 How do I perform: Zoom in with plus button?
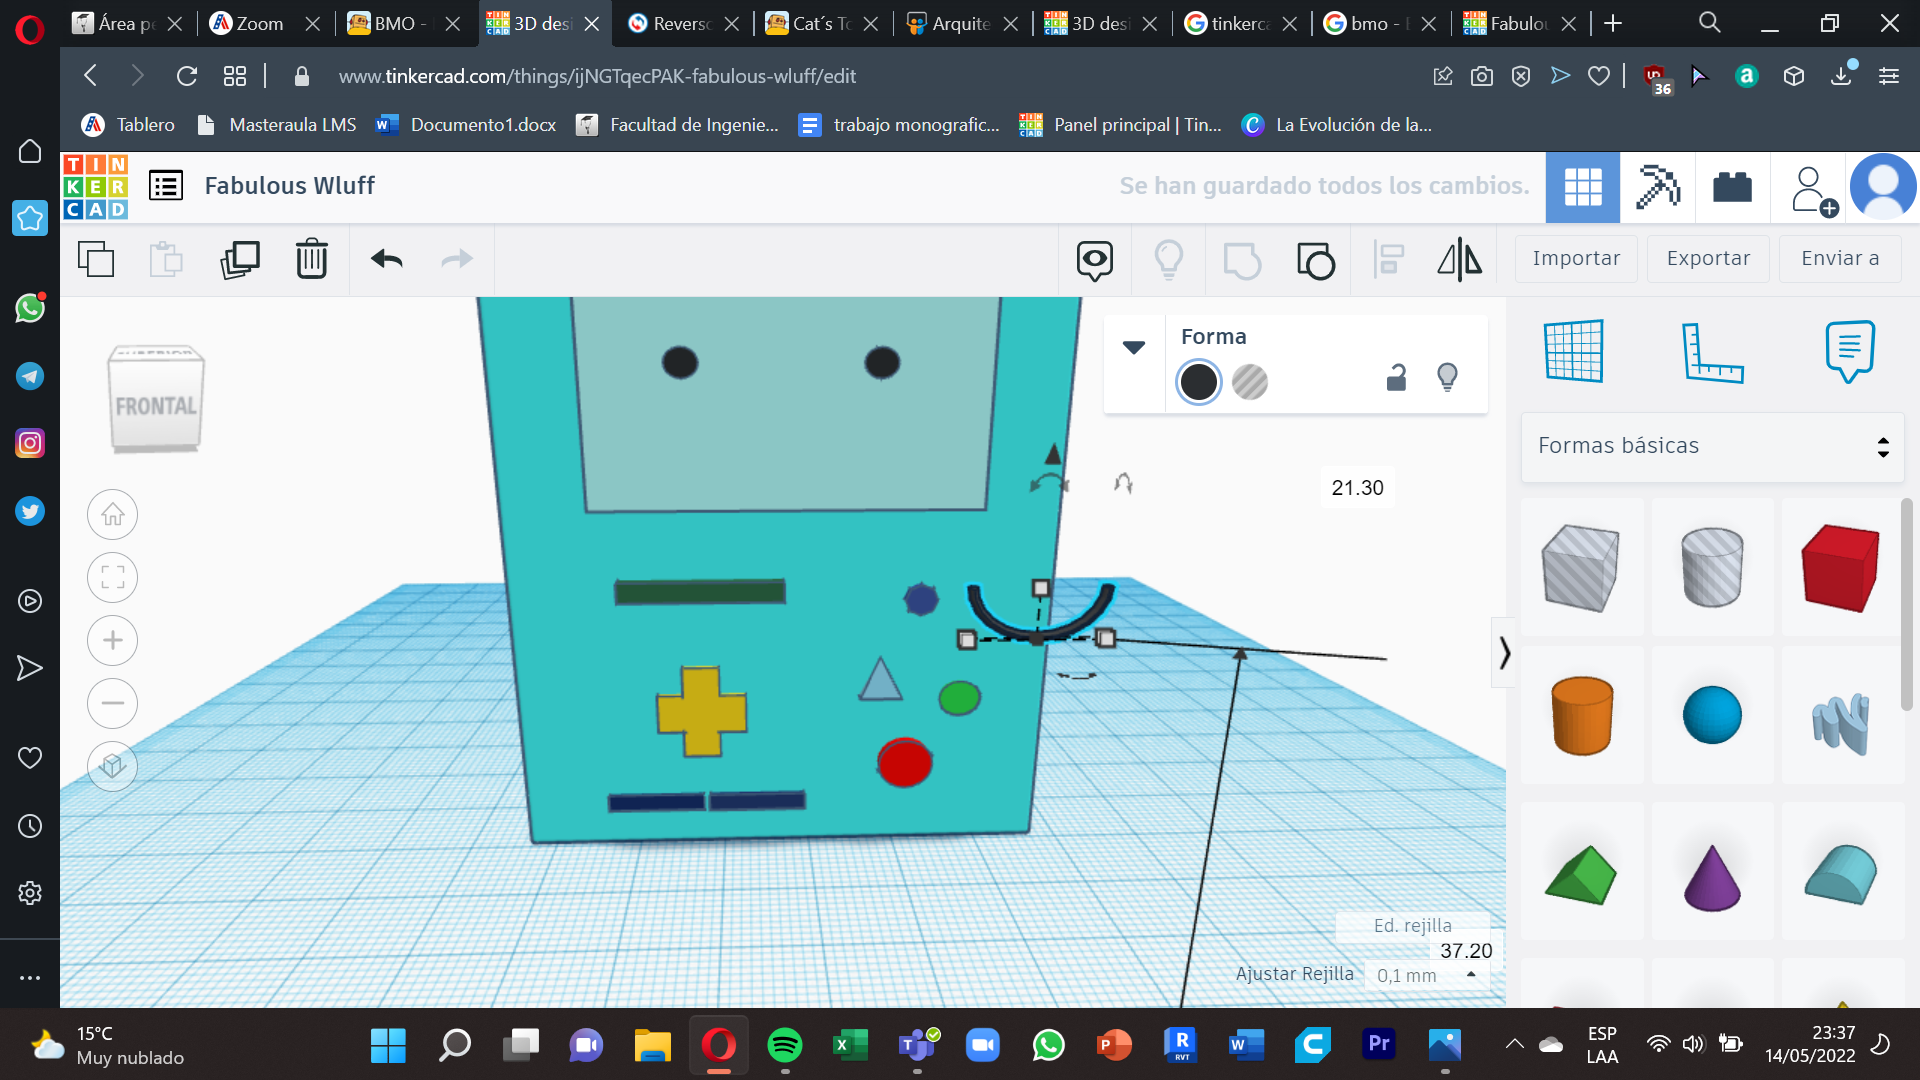coord(112,640)
